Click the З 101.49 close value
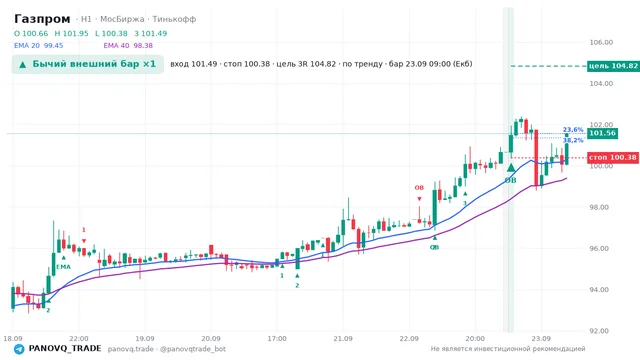Viewport: 640px width, 360px height. [x=151, y=33]
